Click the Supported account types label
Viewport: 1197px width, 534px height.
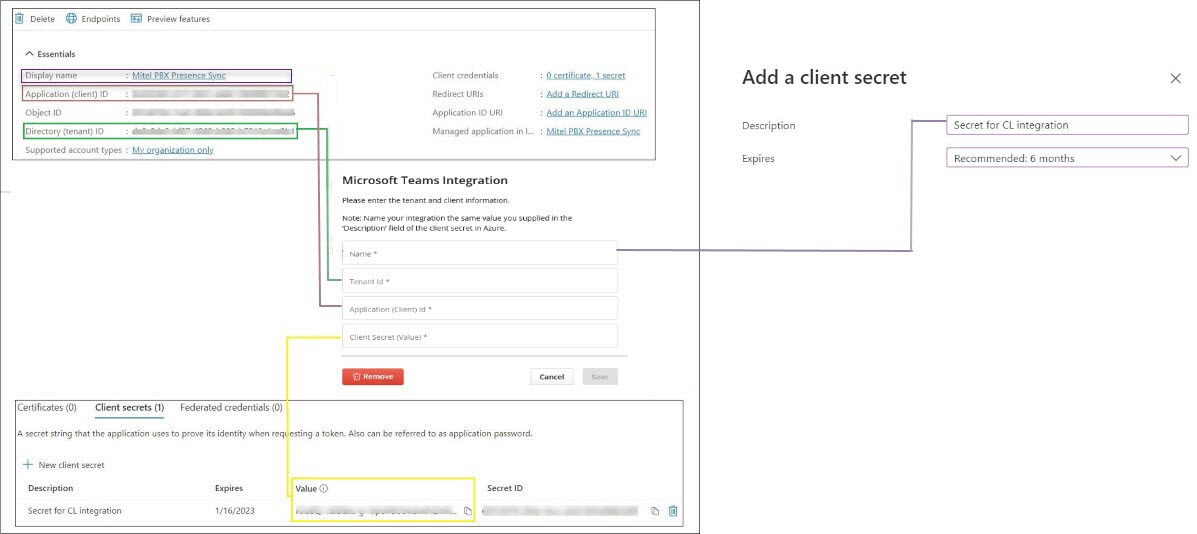(x=73, y=150)
